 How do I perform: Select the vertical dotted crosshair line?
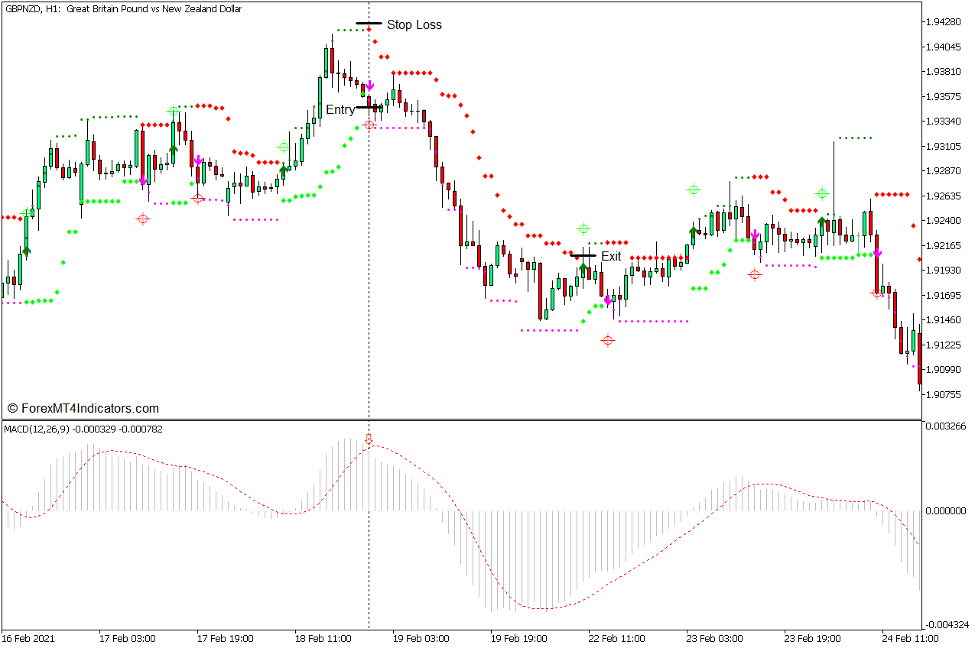(x=370, y=300)
